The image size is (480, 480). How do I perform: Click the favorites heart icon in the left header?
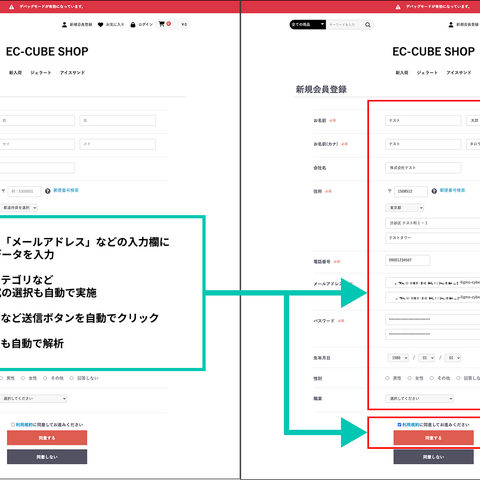click(100, 25)
